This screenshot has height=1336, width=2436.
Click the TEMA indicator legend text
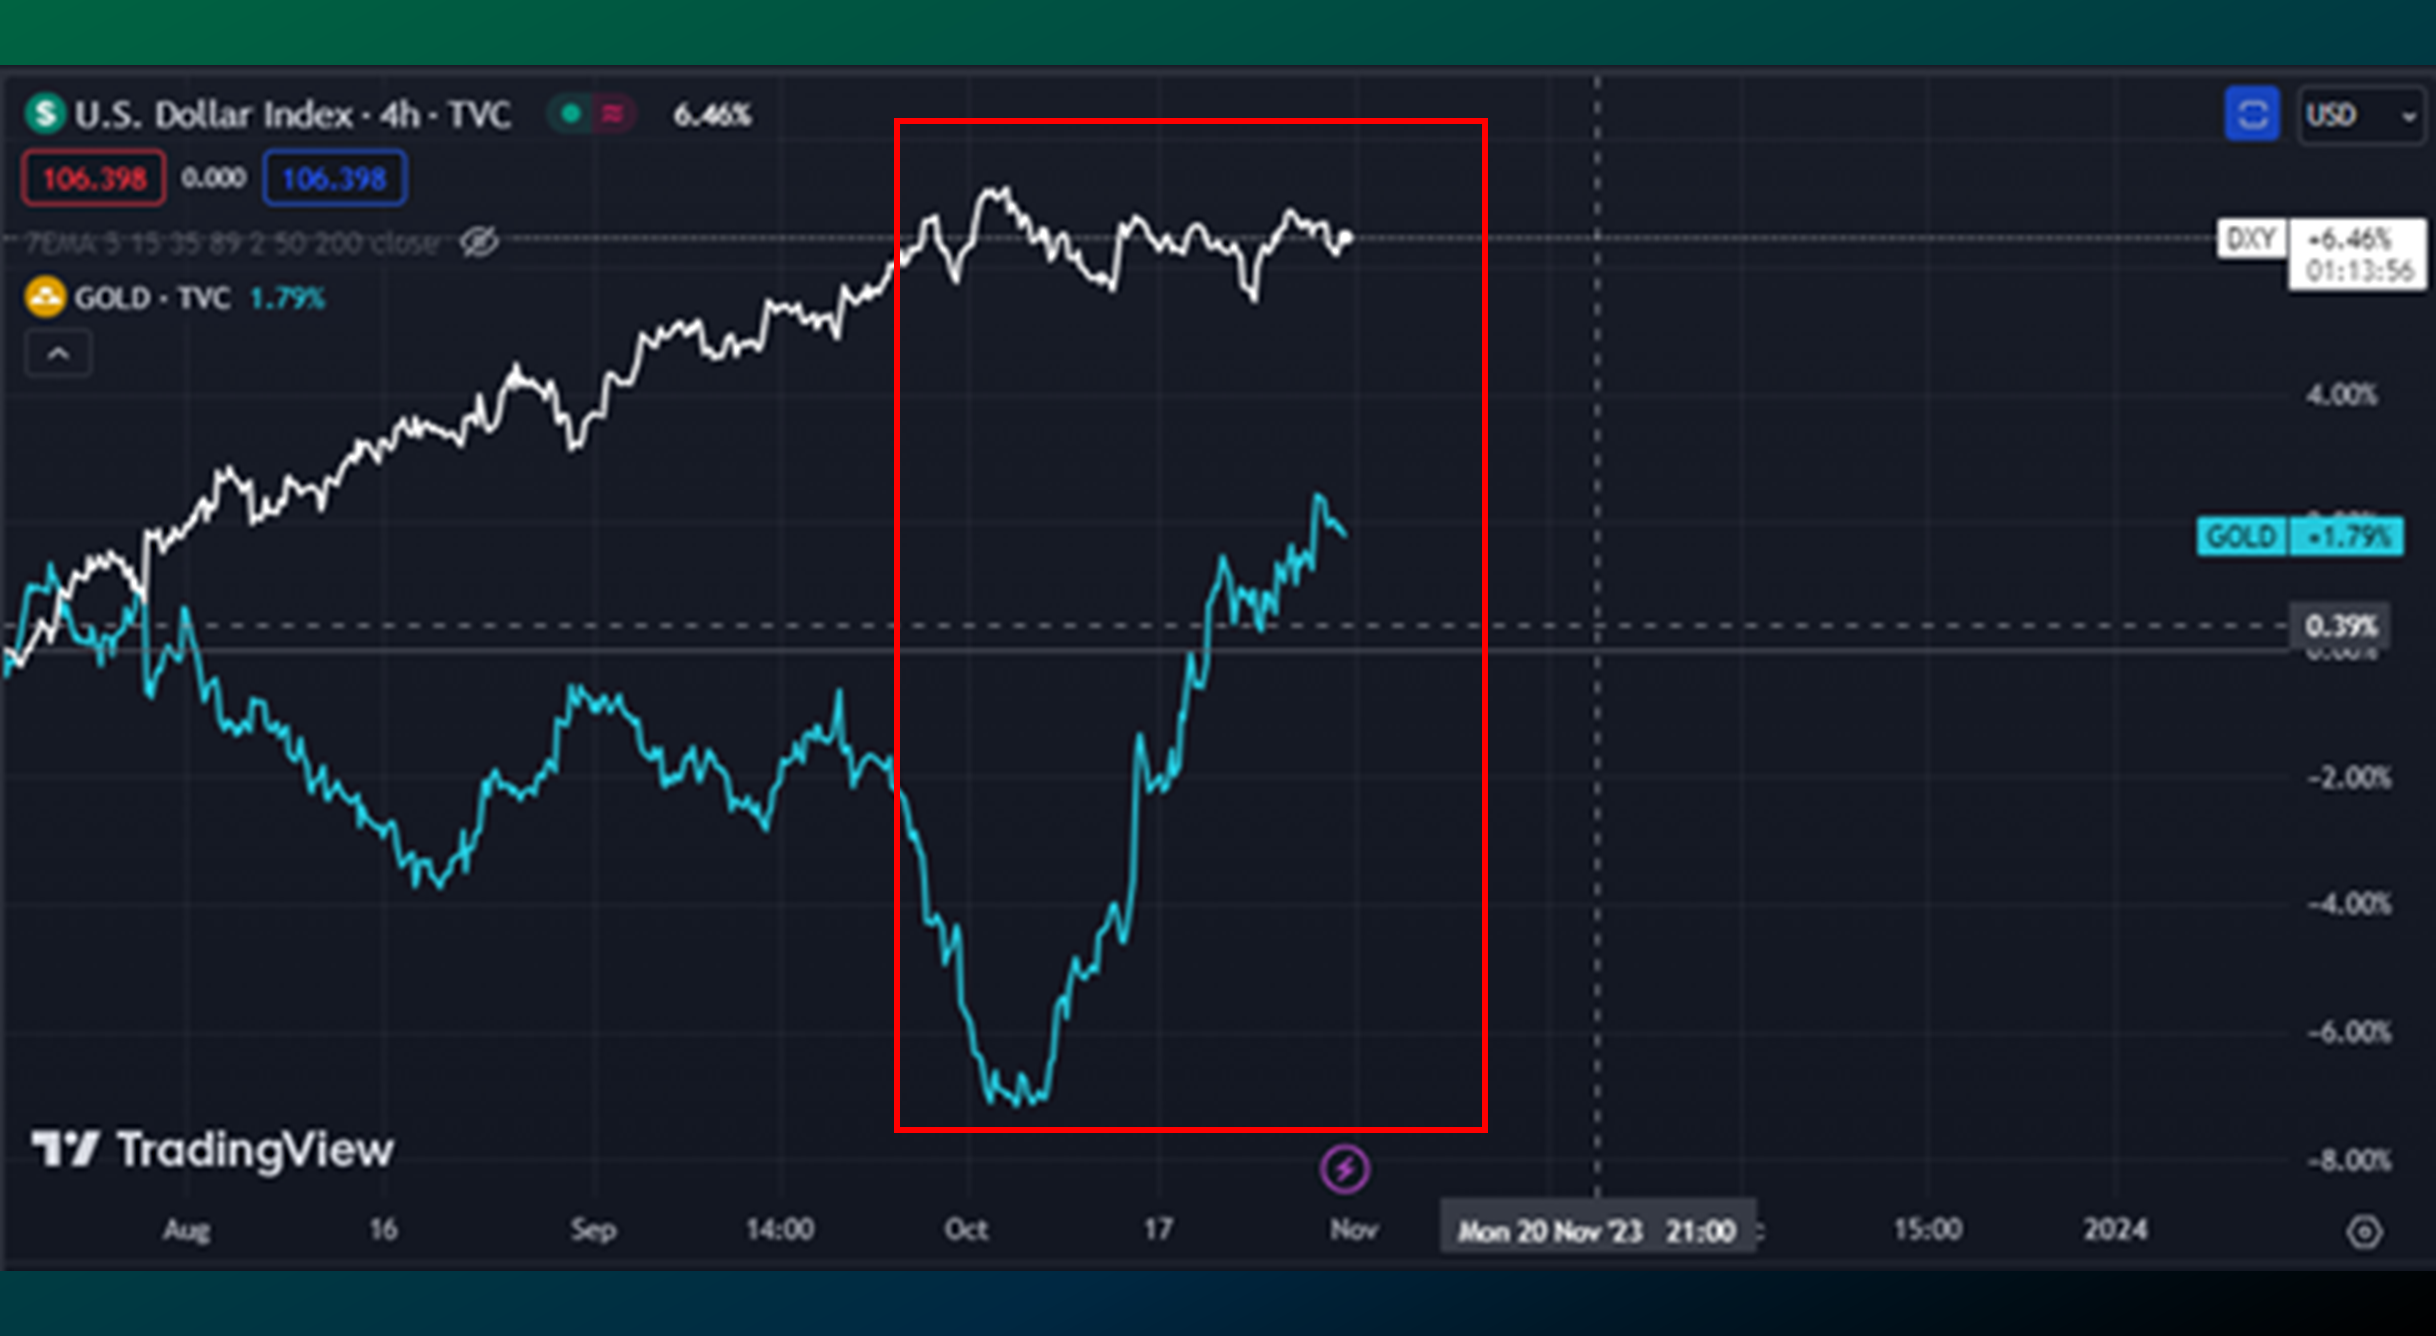pyautogui.click(x=232, y=243)
